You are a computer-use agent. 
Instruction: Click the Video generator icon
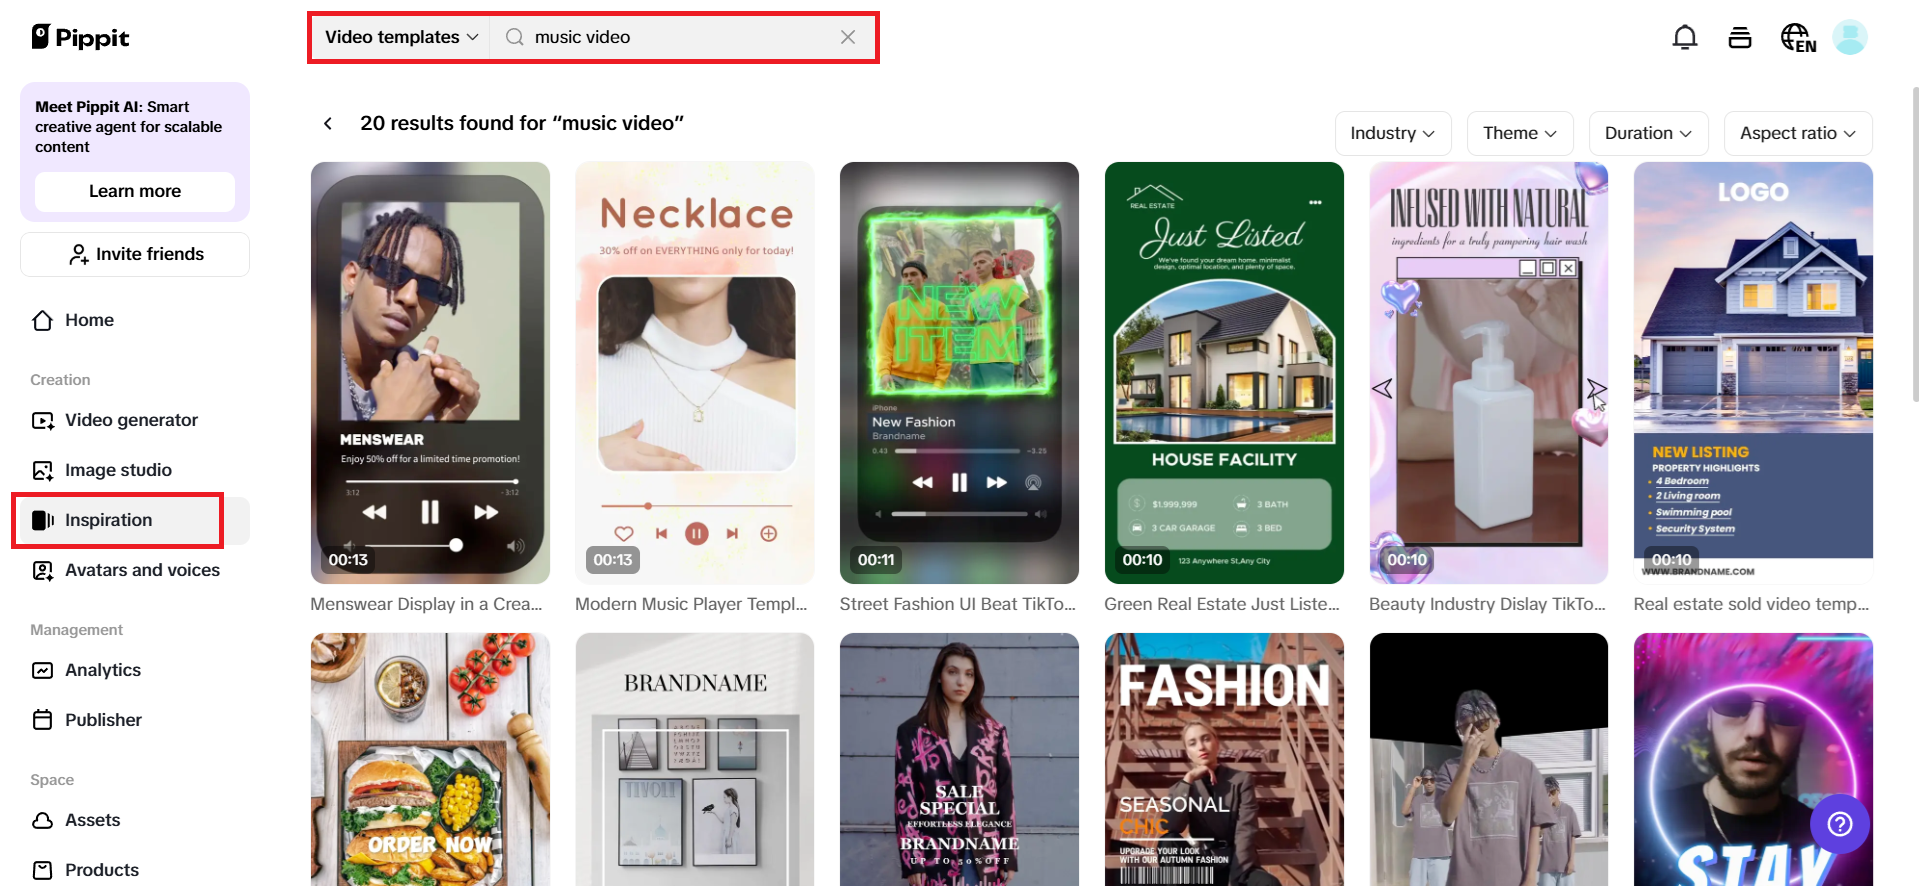[x=42, y=420]
